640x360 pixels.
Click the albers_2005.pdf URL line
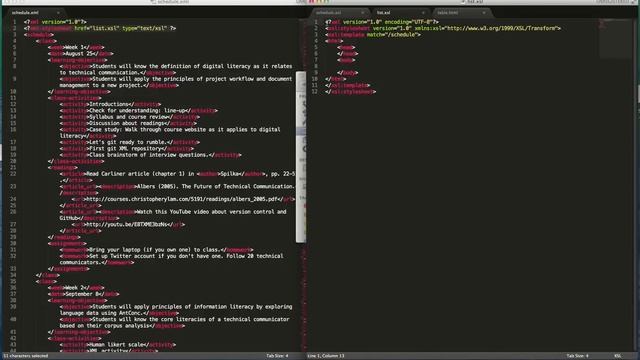pyautogui.click(x=183, y=199)
